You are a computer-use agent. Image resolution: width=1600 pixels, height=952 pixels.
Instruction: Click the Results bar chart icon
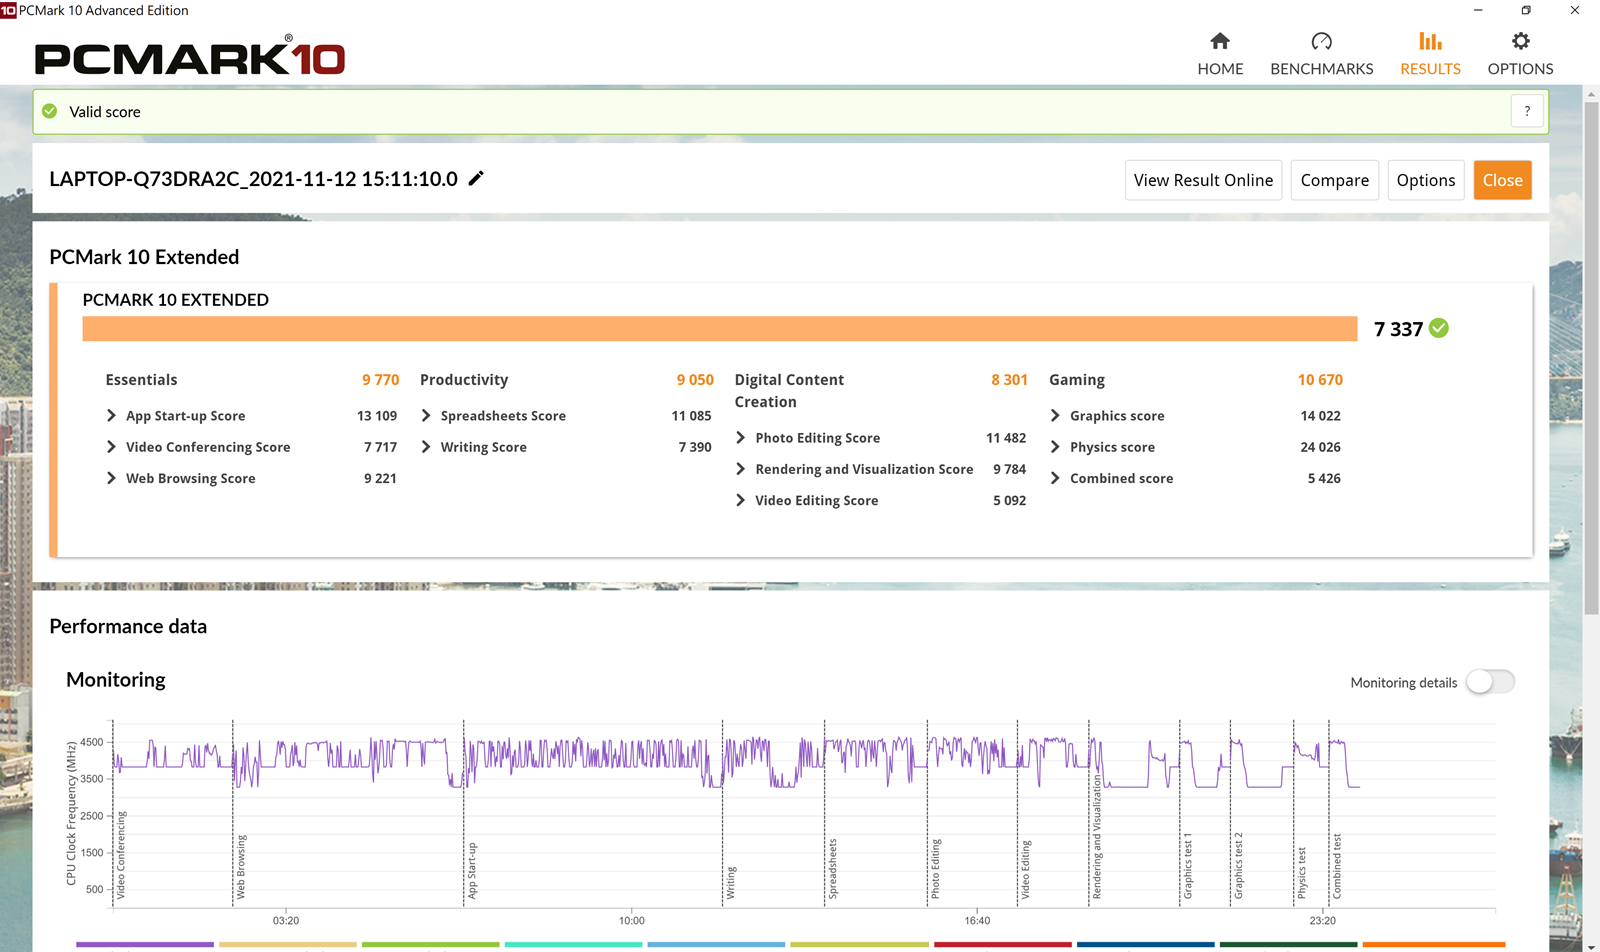(1430, 41)
